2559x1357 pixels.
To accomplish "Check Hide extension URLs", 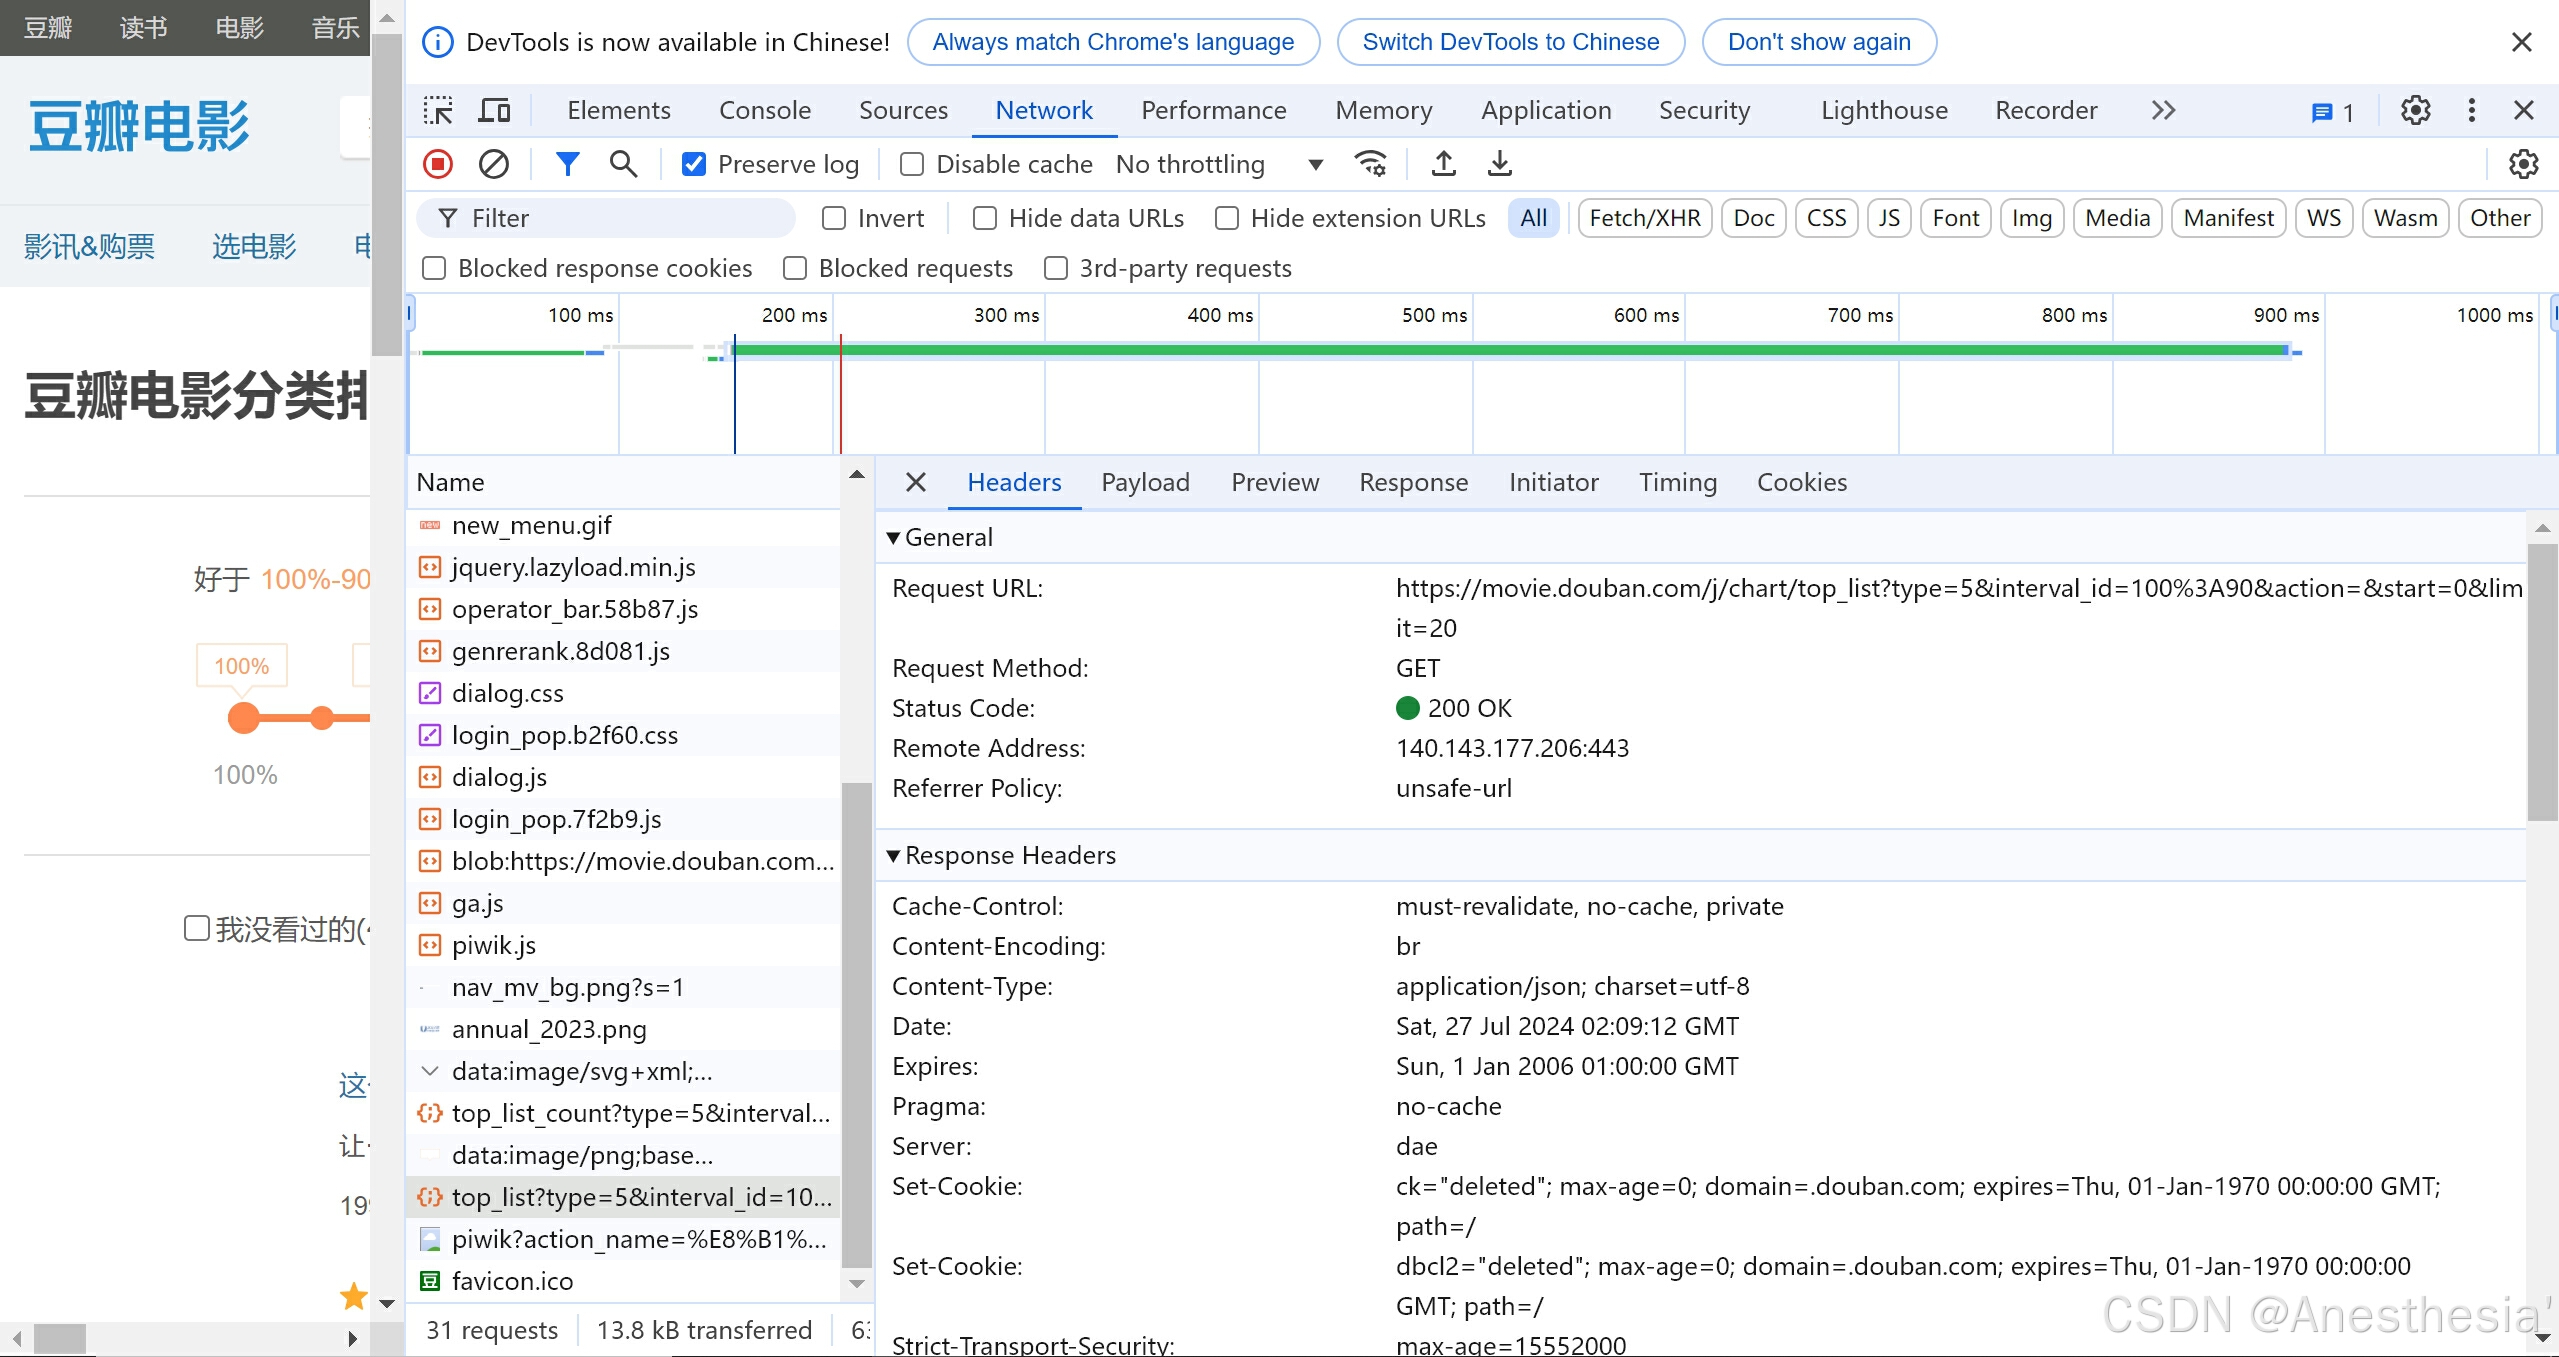I will click(x=1227, y=218).
